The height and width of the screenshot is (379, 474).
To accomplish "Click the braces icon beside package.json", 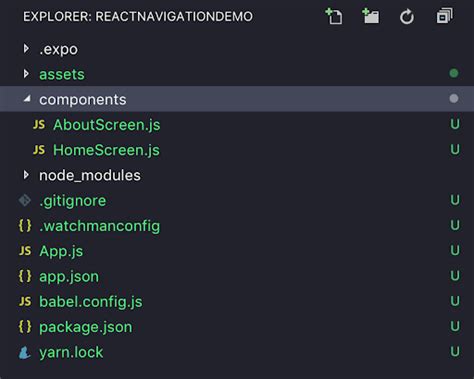I will click(x=25, y=327).
